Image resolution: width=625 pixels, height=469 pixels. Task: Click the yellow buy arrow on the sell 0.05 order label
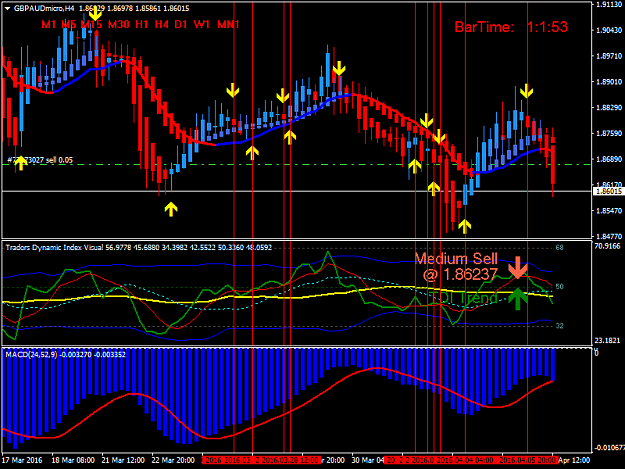pos(20,163)
